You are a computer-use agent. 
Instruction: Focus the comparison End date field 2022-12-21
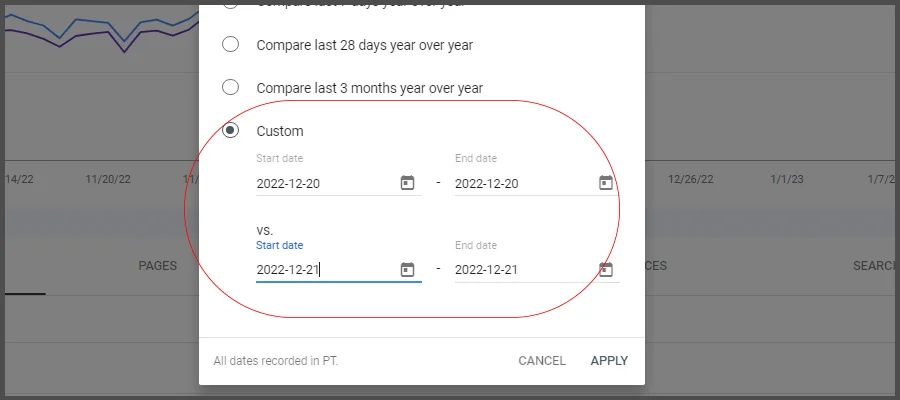(x=518, y=270)
